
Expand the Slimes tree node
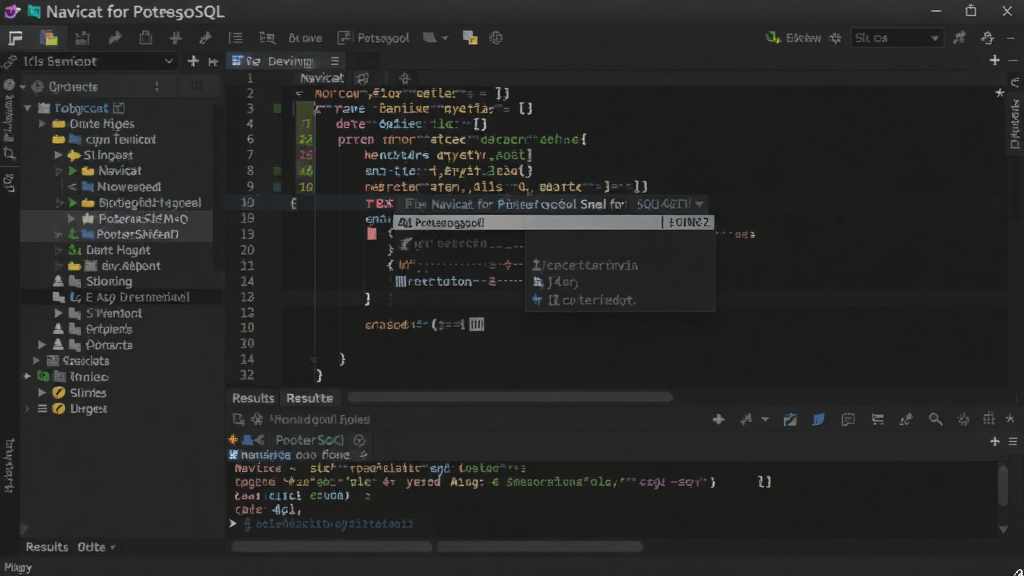point(42,392)
